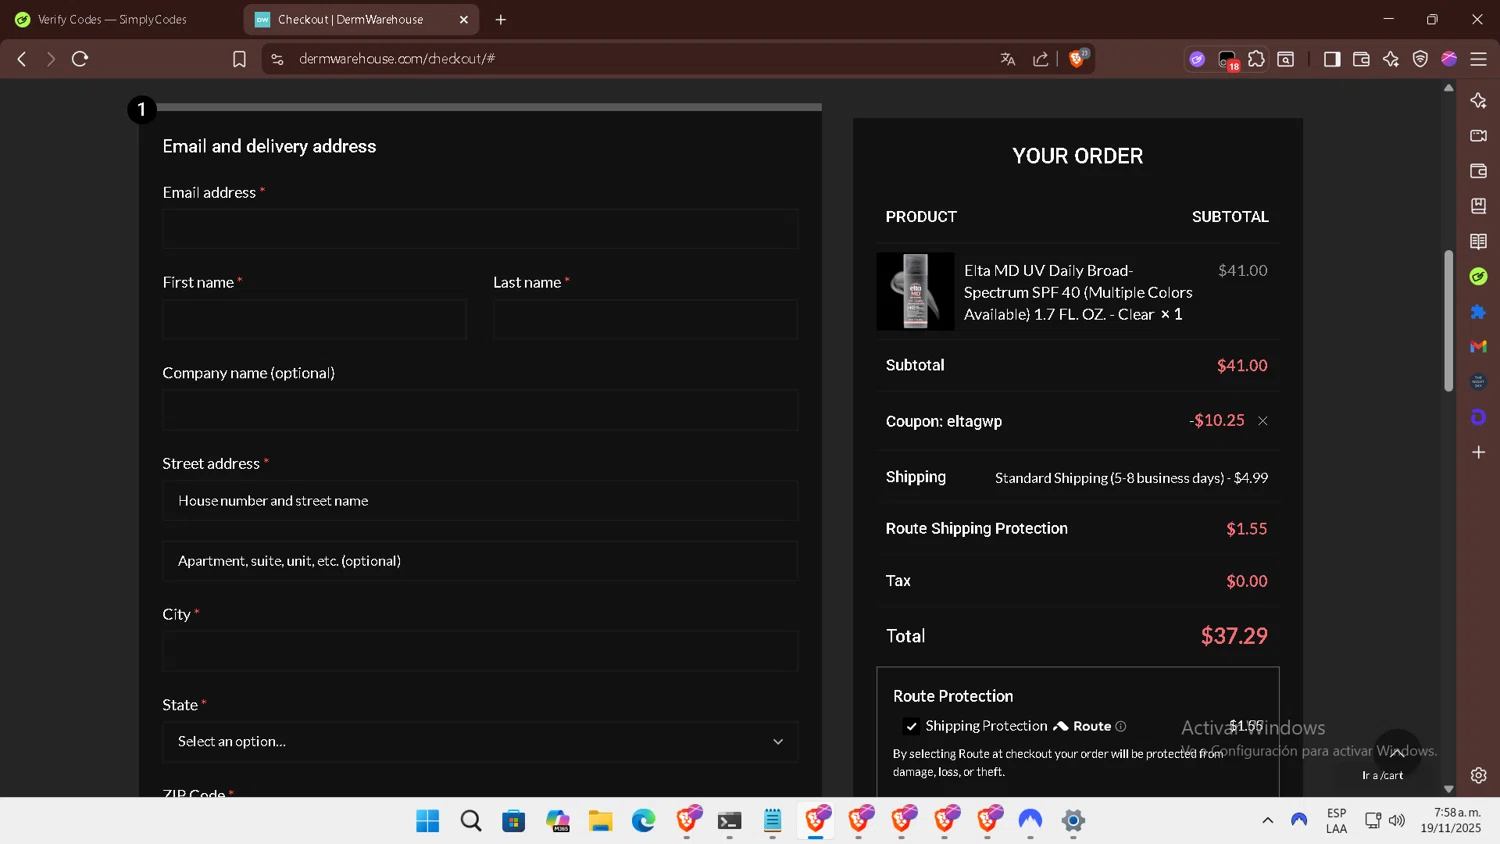Click House number and street name field
Viewport: 1500px width, 844px height.
pyautogui.click(x=480, y=501)
